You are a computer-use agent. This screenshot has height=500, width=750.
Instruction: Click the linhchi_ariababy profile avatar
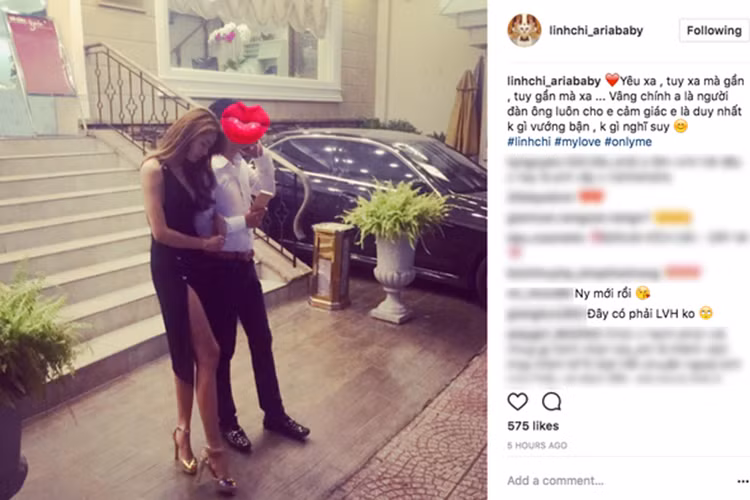pos(524,31)
